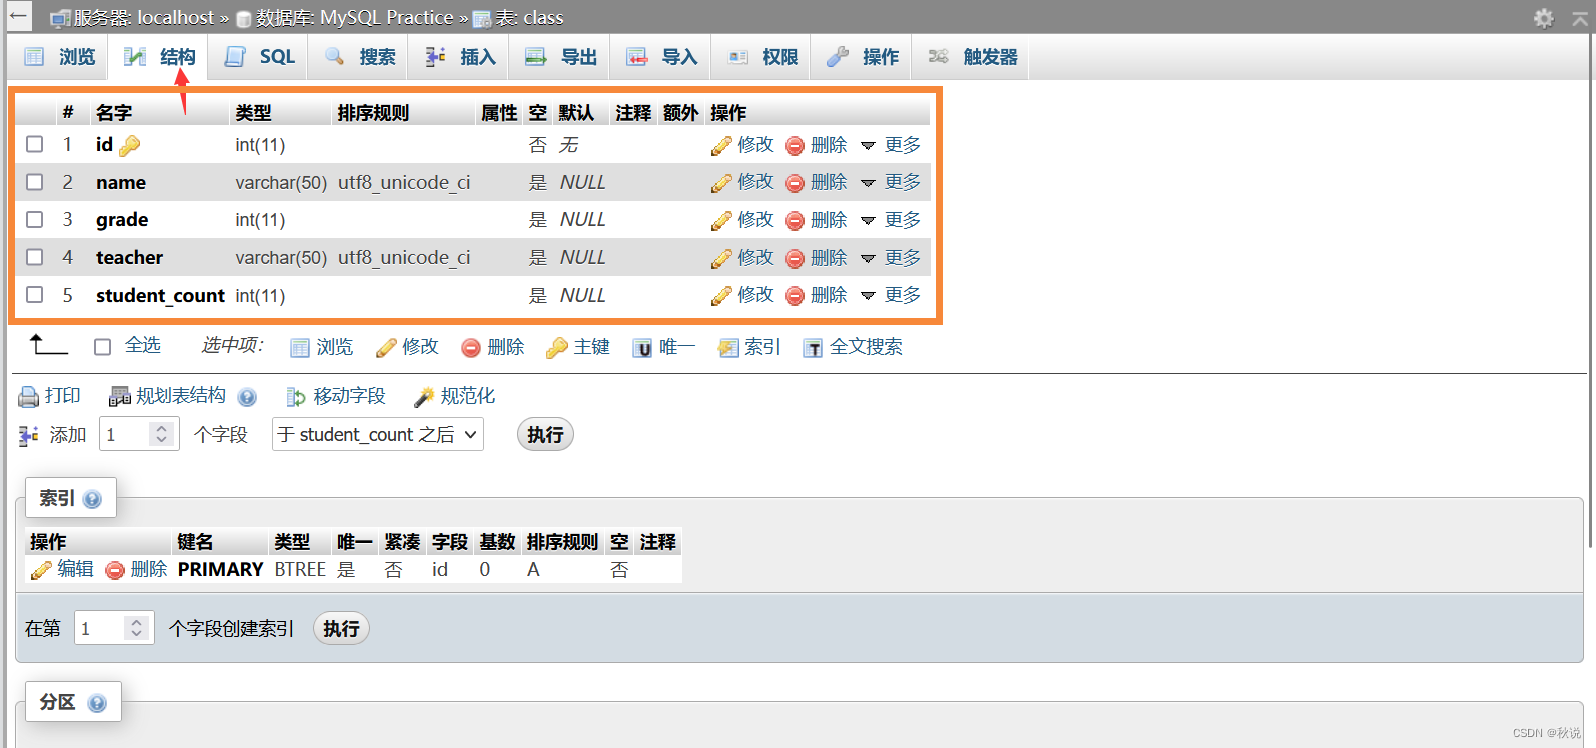Click the 'MySQL Practice' database breadcrumb

click(x=386, y=17)
